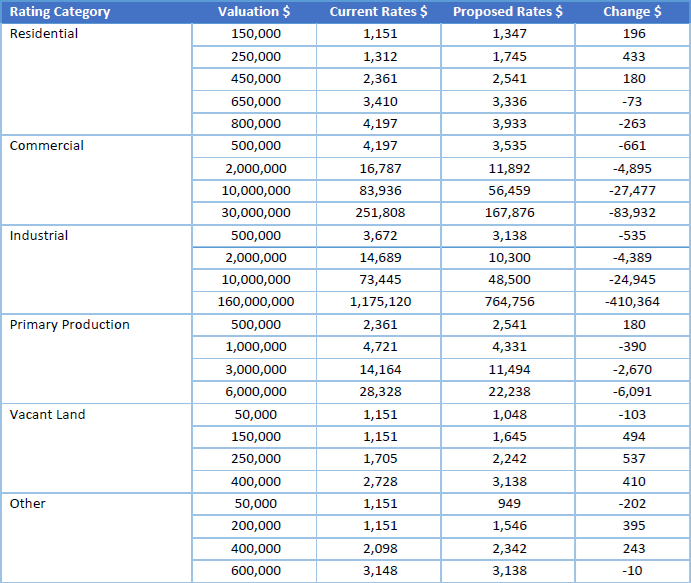
Task: Click proposed rate value 167,876
Action: [x=509, y=213]
